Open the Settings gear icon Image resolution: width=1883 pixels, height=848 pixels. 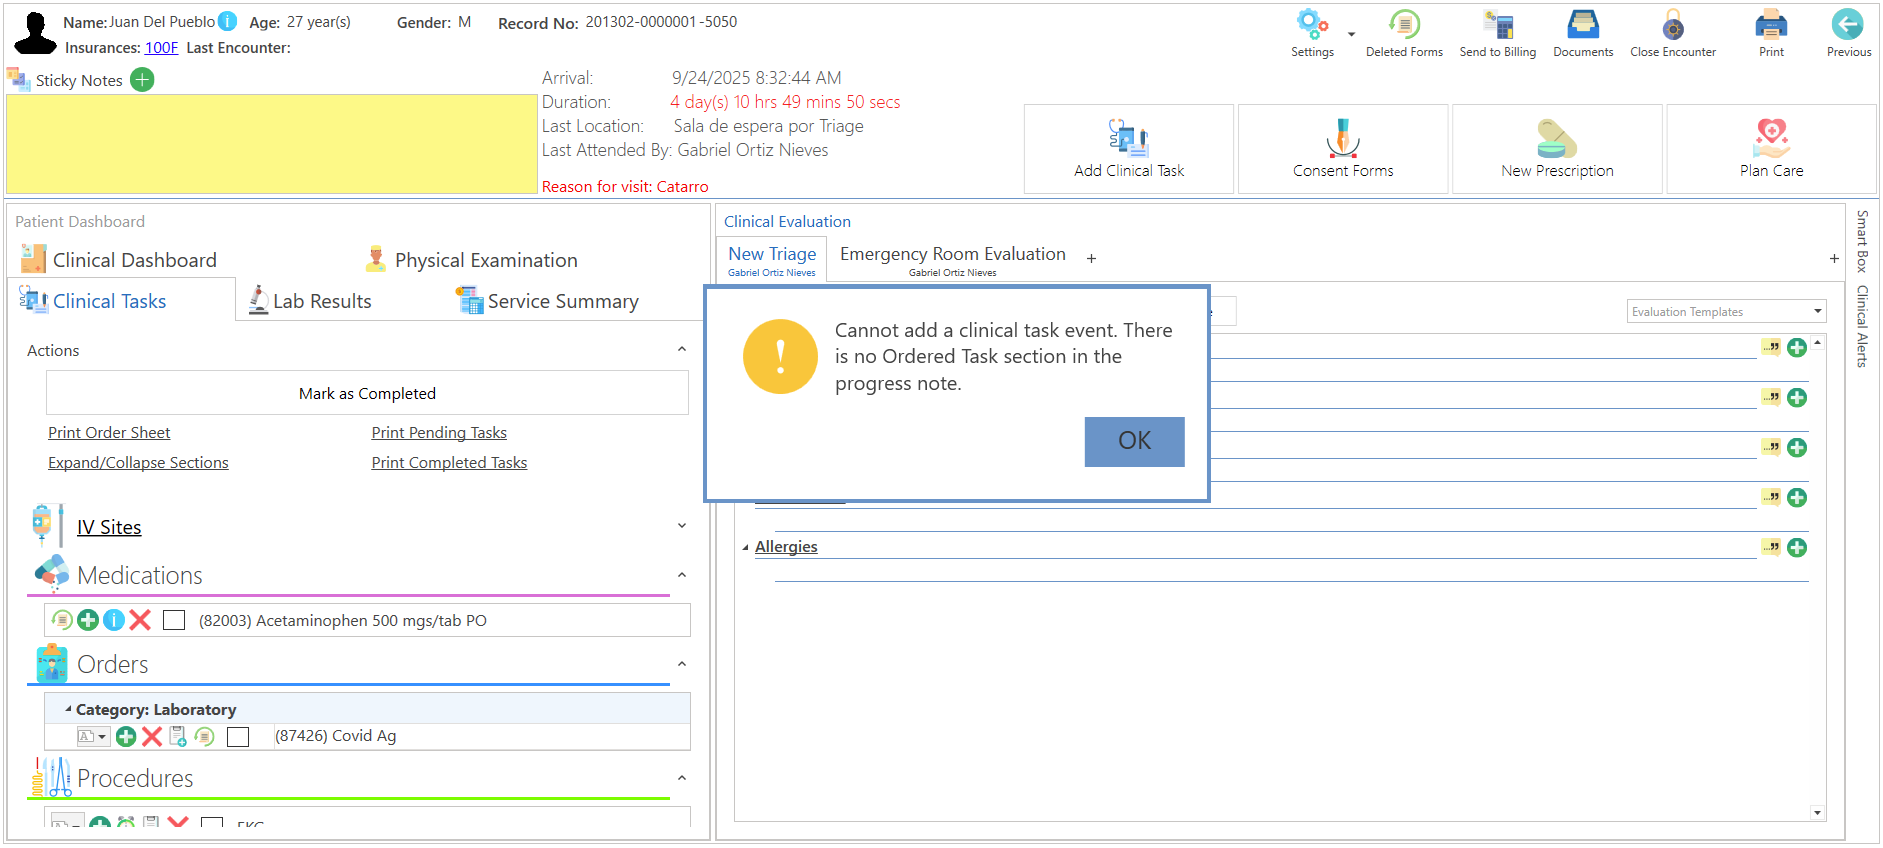tap(1311, 24)
